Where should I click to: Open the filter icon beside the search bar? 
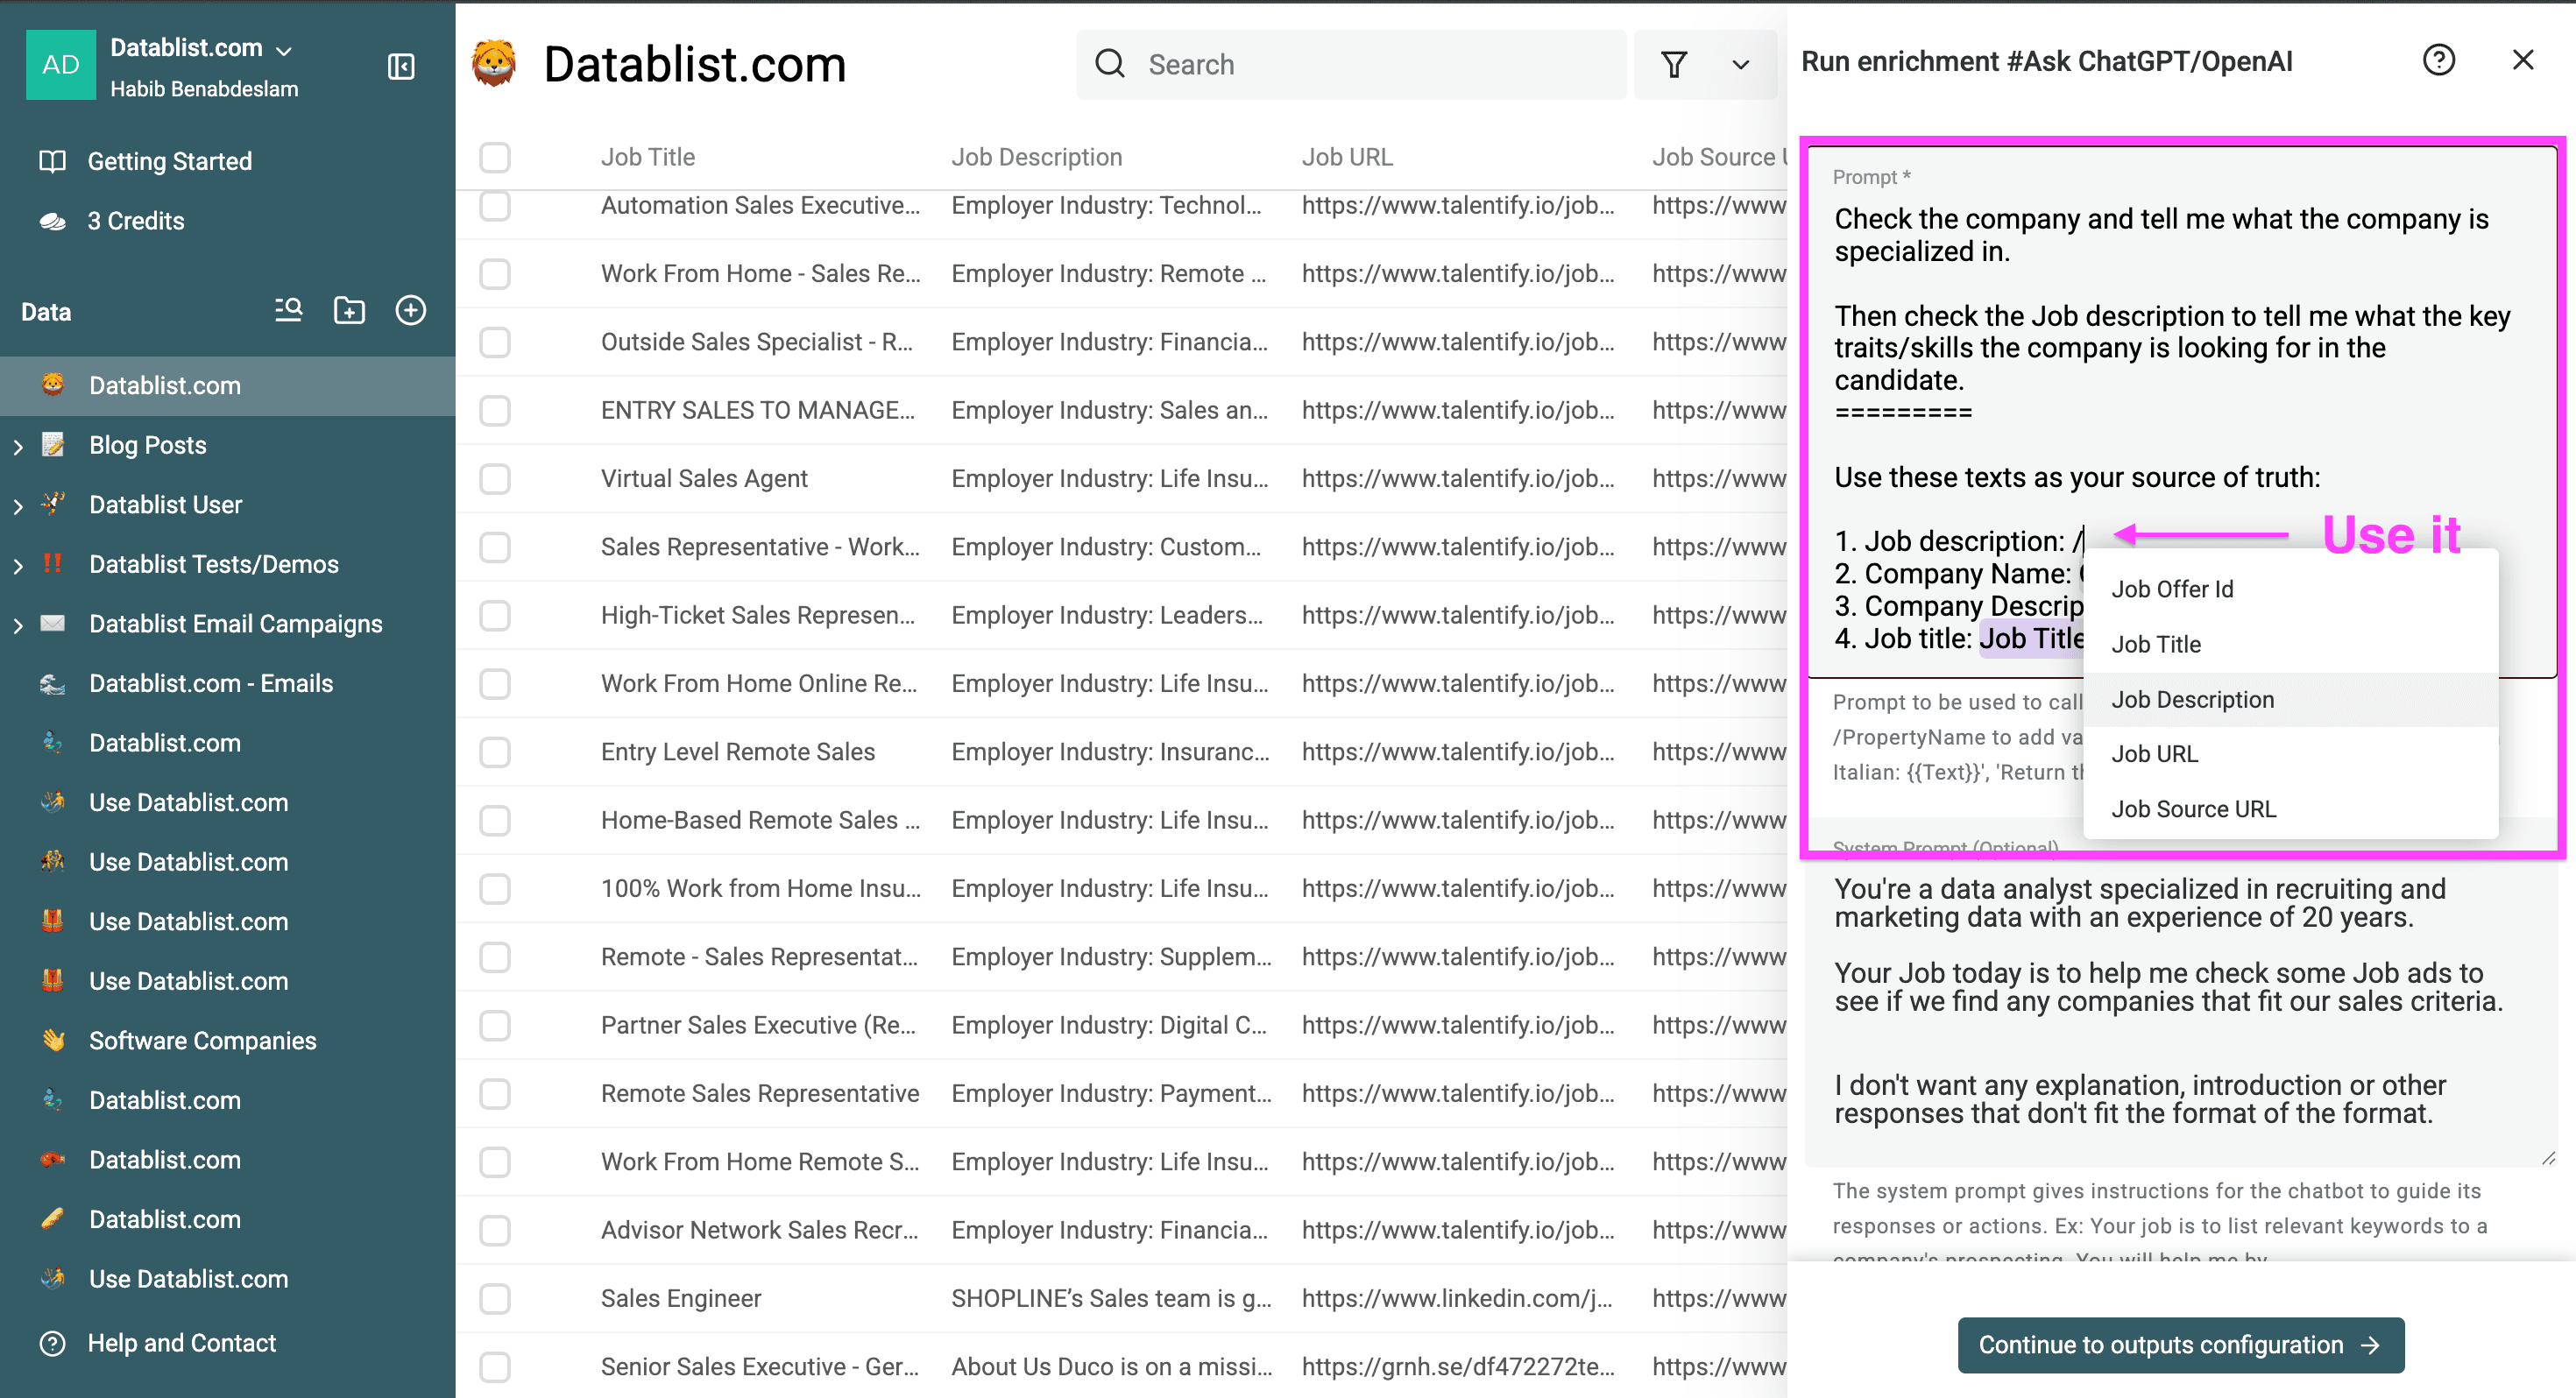pyautogui.click(x=1674, y=64)
